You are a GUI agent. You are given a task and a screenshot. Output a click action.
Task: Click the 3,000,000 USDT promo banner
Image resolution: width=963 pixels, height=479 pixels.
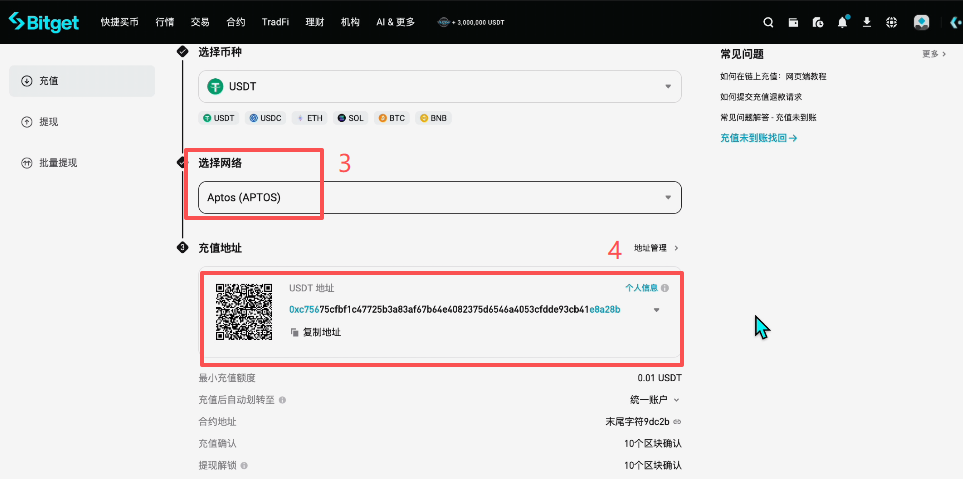470,22
